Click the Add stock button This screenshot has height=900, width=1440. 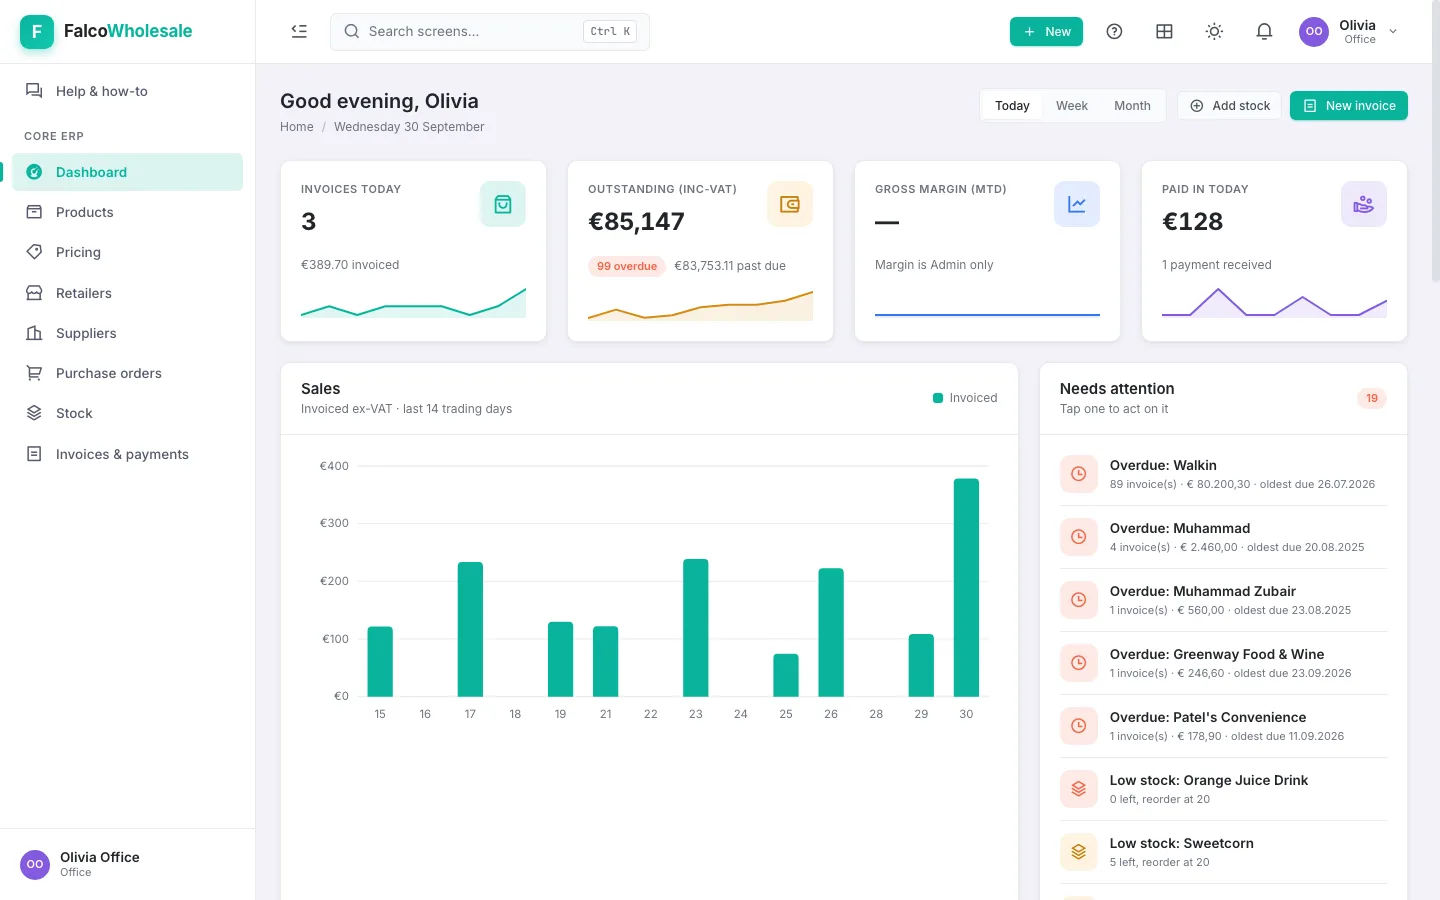click(1230, 106)
